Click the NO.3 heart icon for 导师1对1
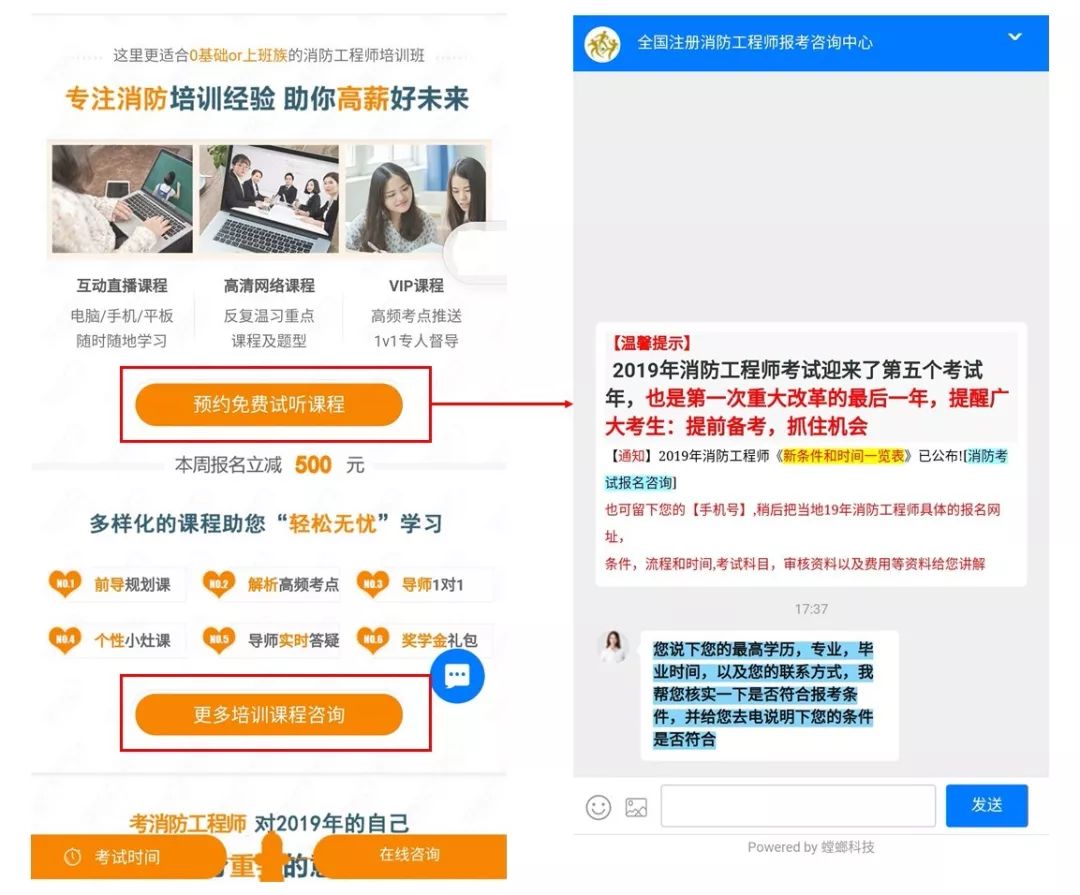The width and height of the screenshot is (1080, 895). (x=373, y=584)
